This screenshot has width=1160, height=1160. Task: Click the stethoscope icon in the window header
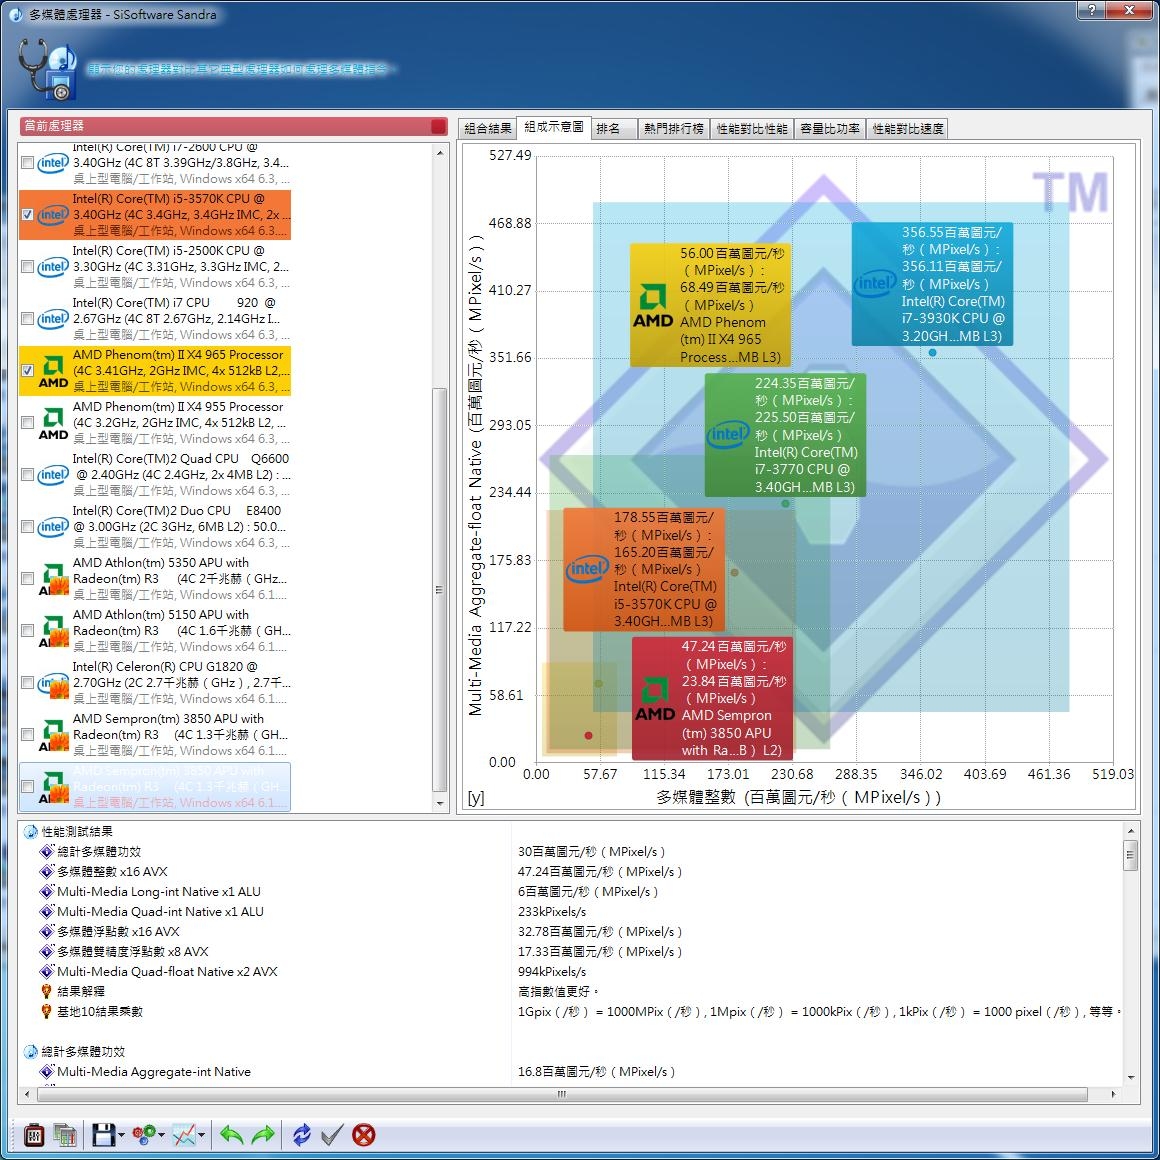point(47,69)
